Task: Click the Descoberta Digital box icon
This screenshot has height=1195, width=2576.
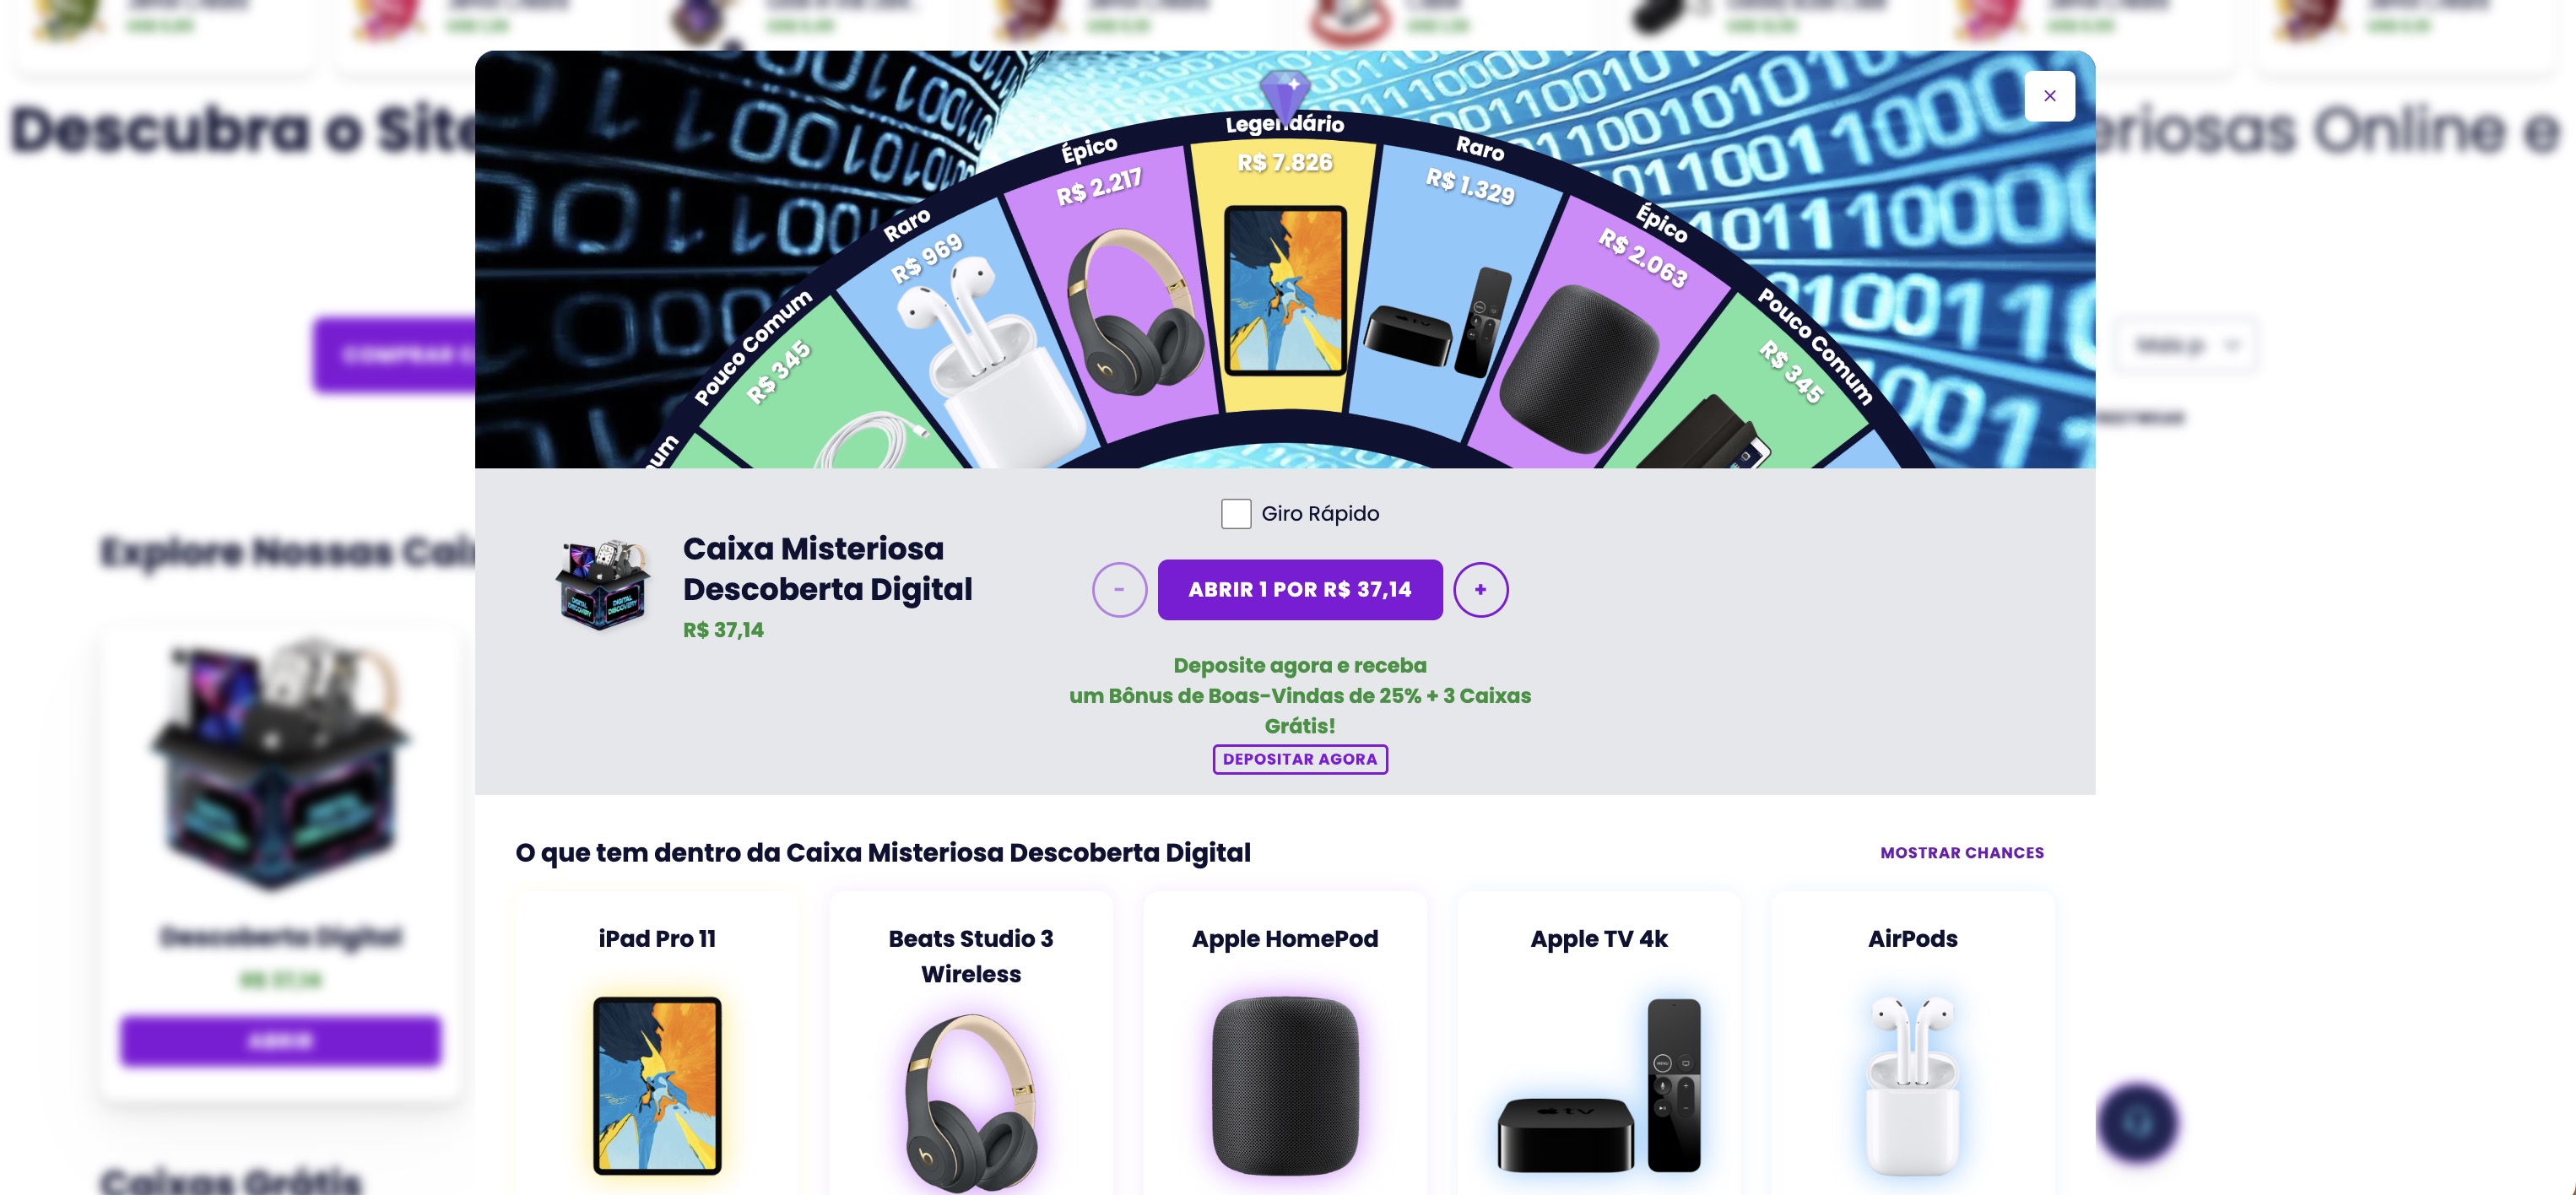Action: coord(603,585)
